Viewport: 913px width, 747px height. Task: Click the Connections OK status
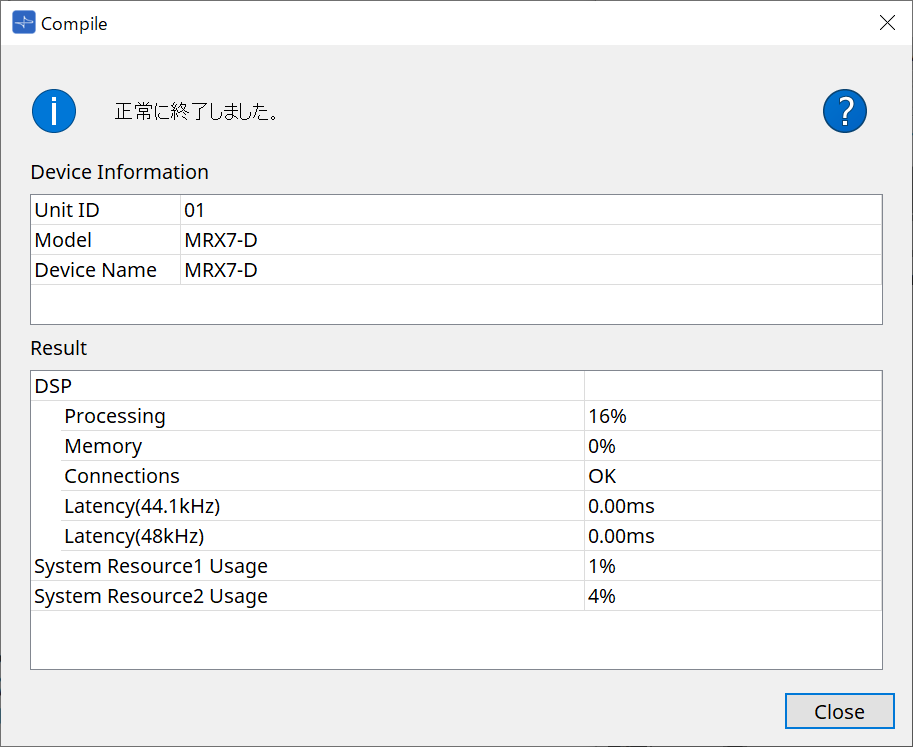click(x=601, y=476)
